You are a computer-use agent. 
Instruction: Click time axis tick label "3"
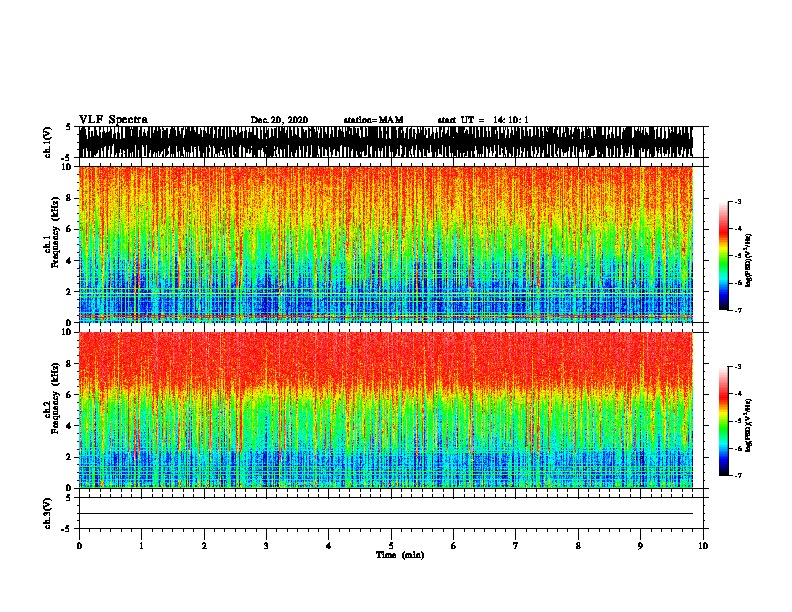[x=266, y=546]
